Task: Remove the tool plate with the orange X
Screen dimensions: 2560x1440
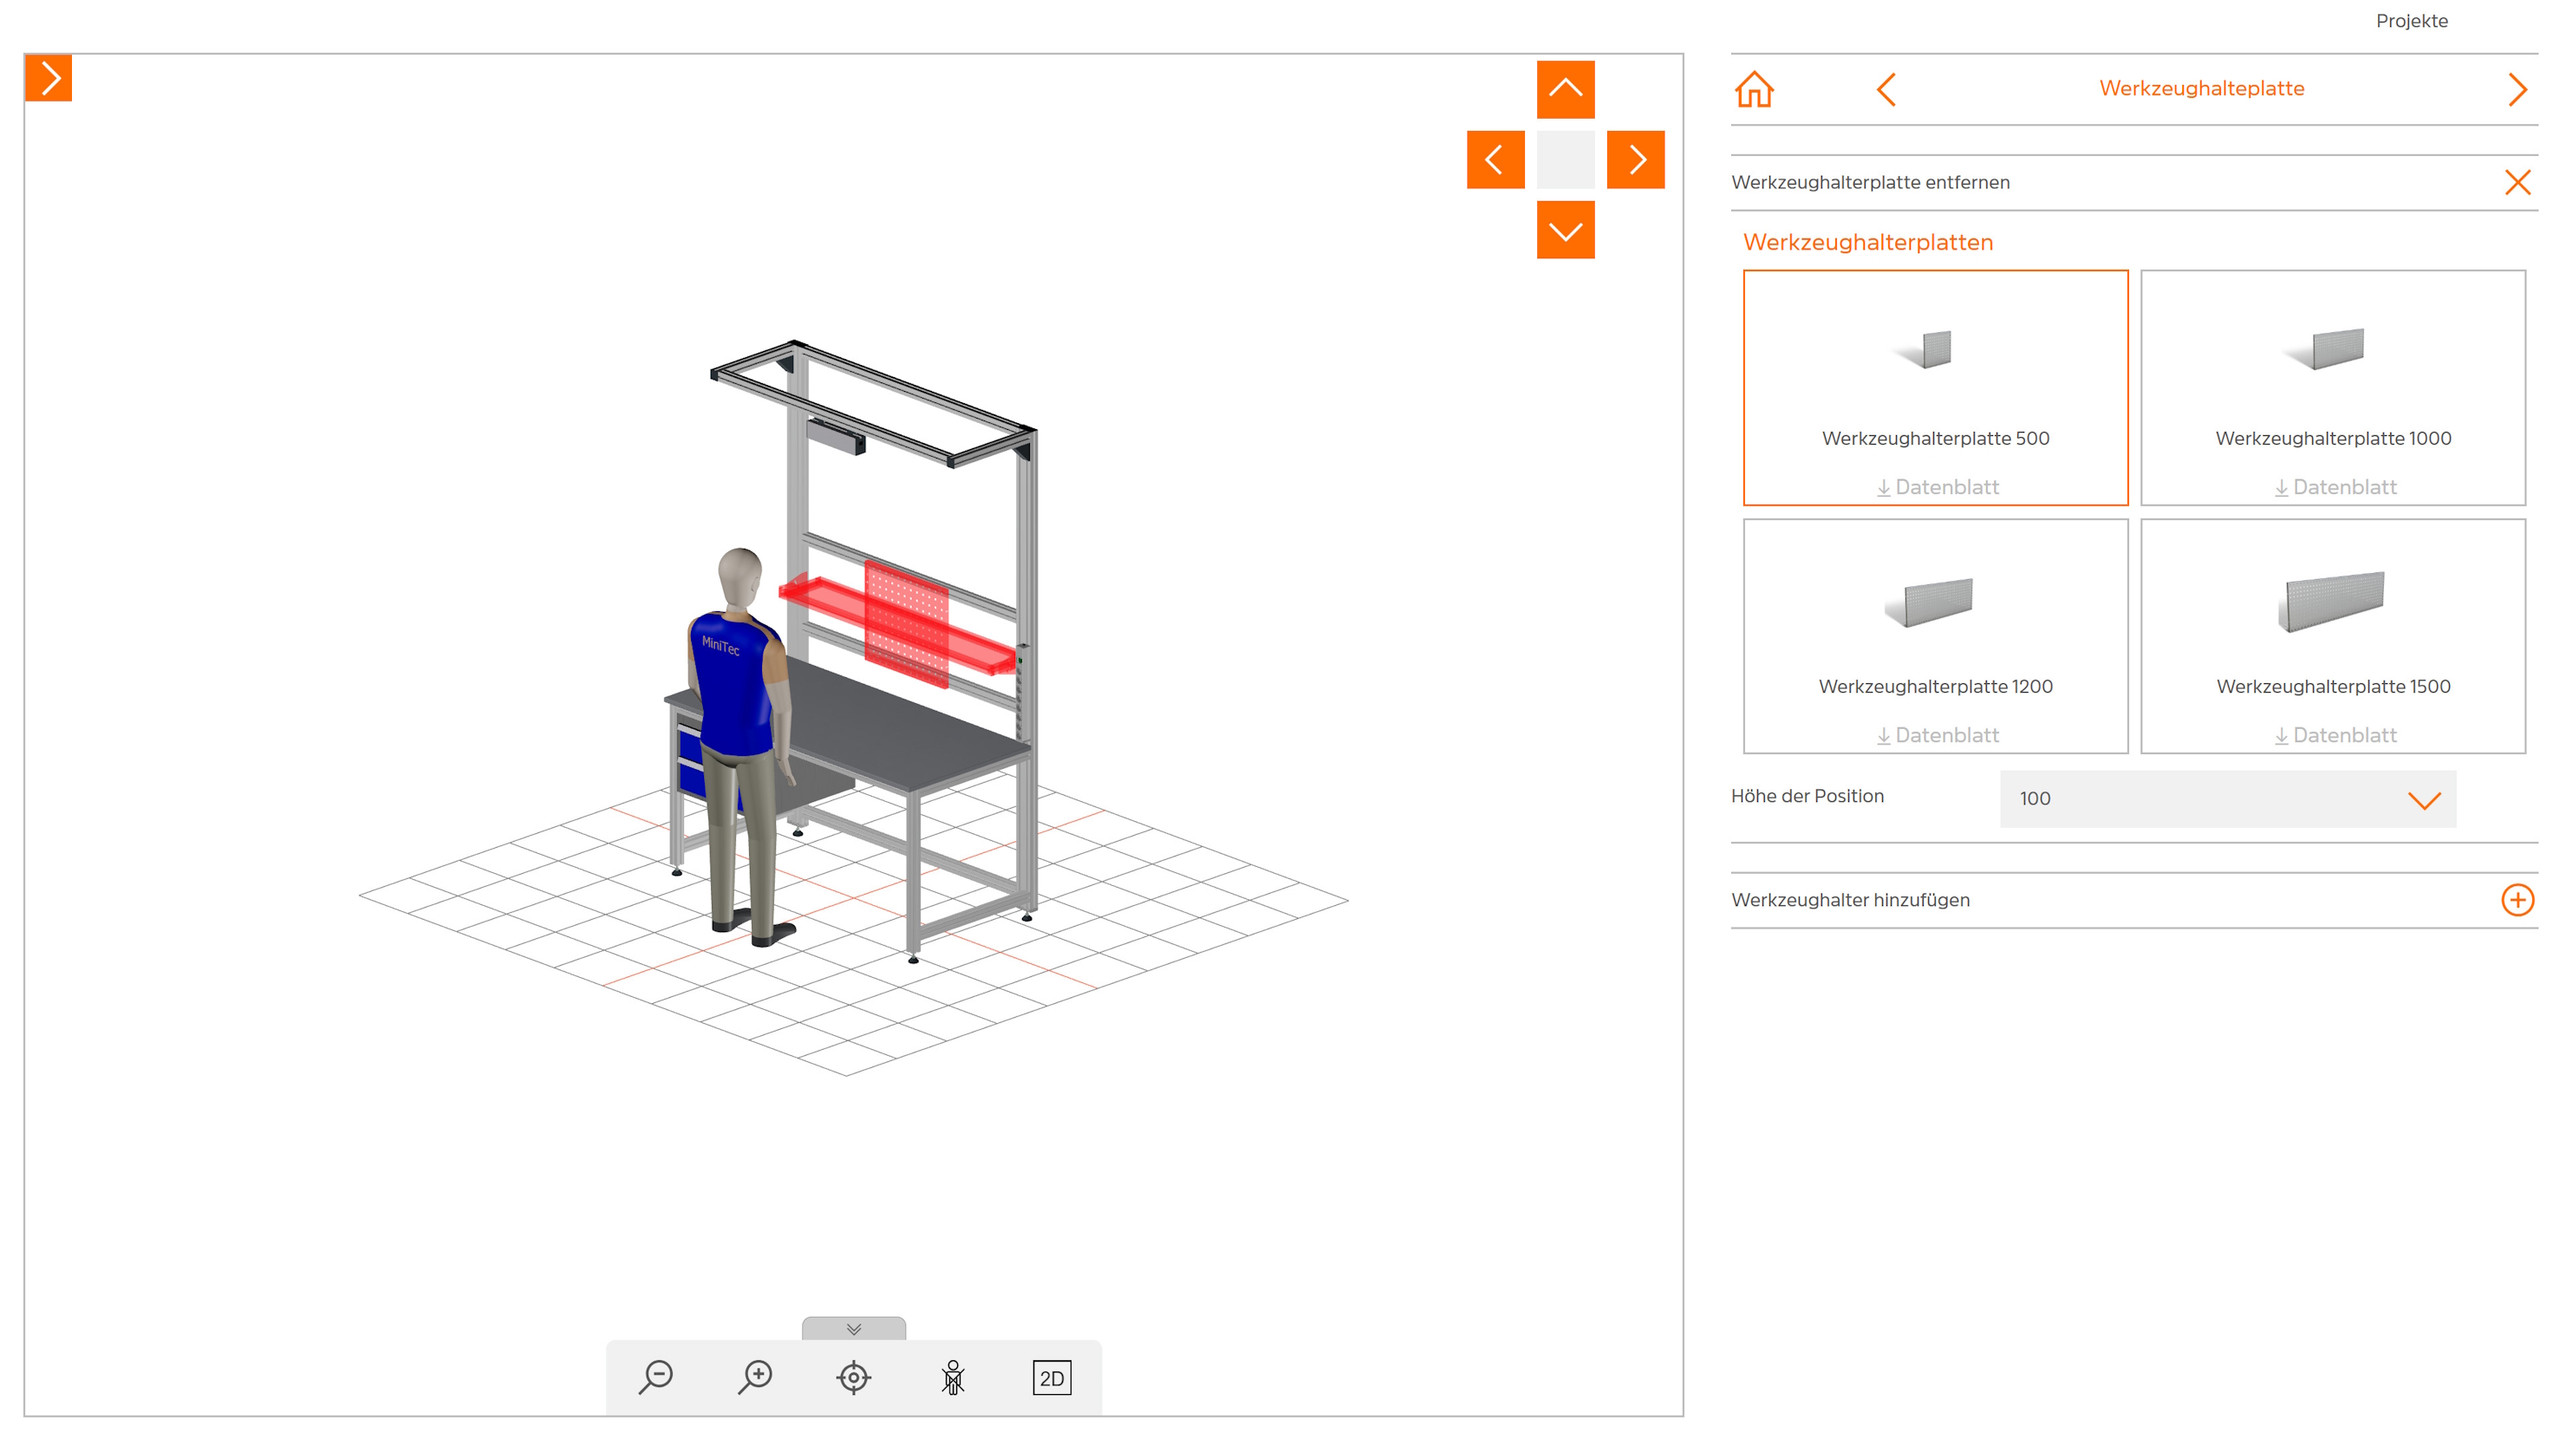Action: coord(2517,182)
